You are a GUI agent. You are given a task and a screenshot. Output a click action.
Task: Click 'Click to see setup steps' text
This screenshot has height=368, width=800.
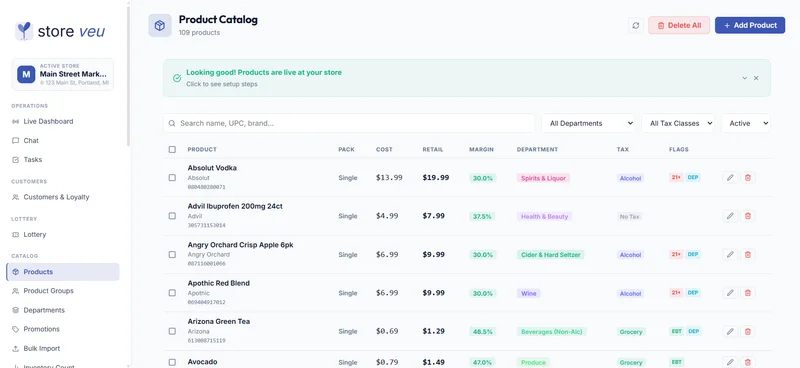(222, 84)
